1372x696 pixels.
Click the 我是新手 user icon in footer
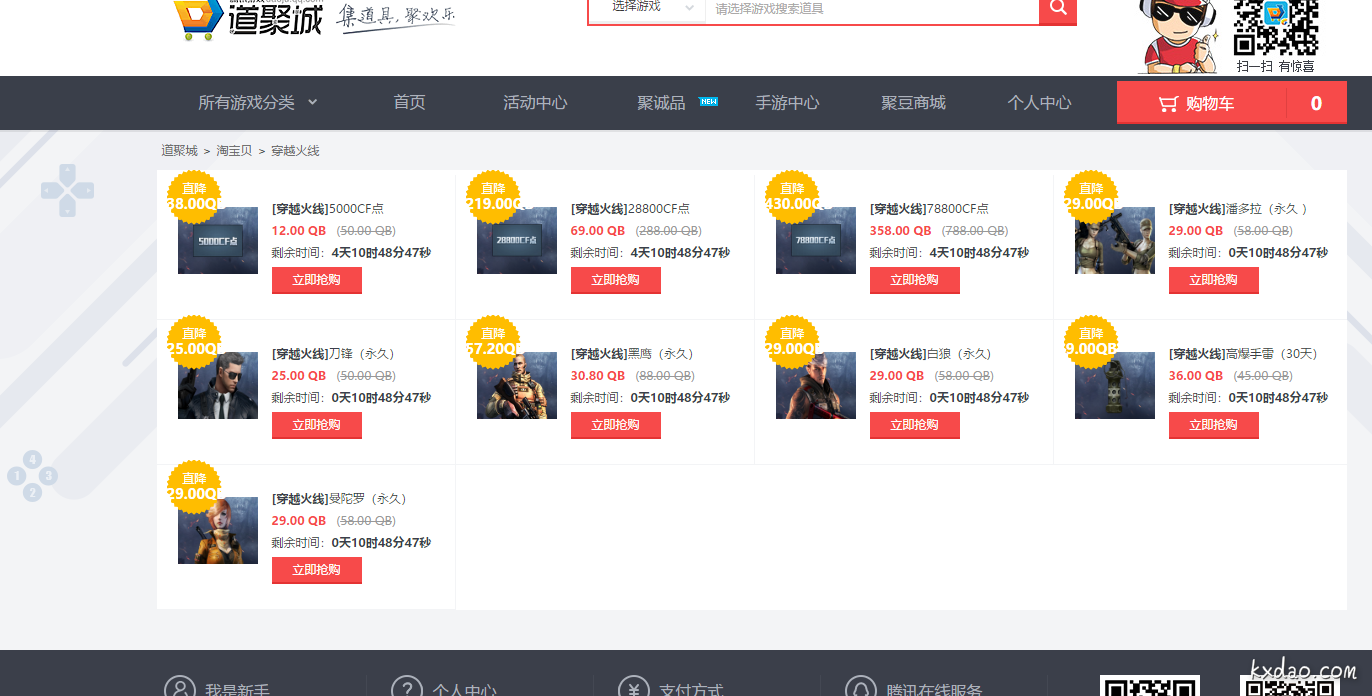[180, 688]
